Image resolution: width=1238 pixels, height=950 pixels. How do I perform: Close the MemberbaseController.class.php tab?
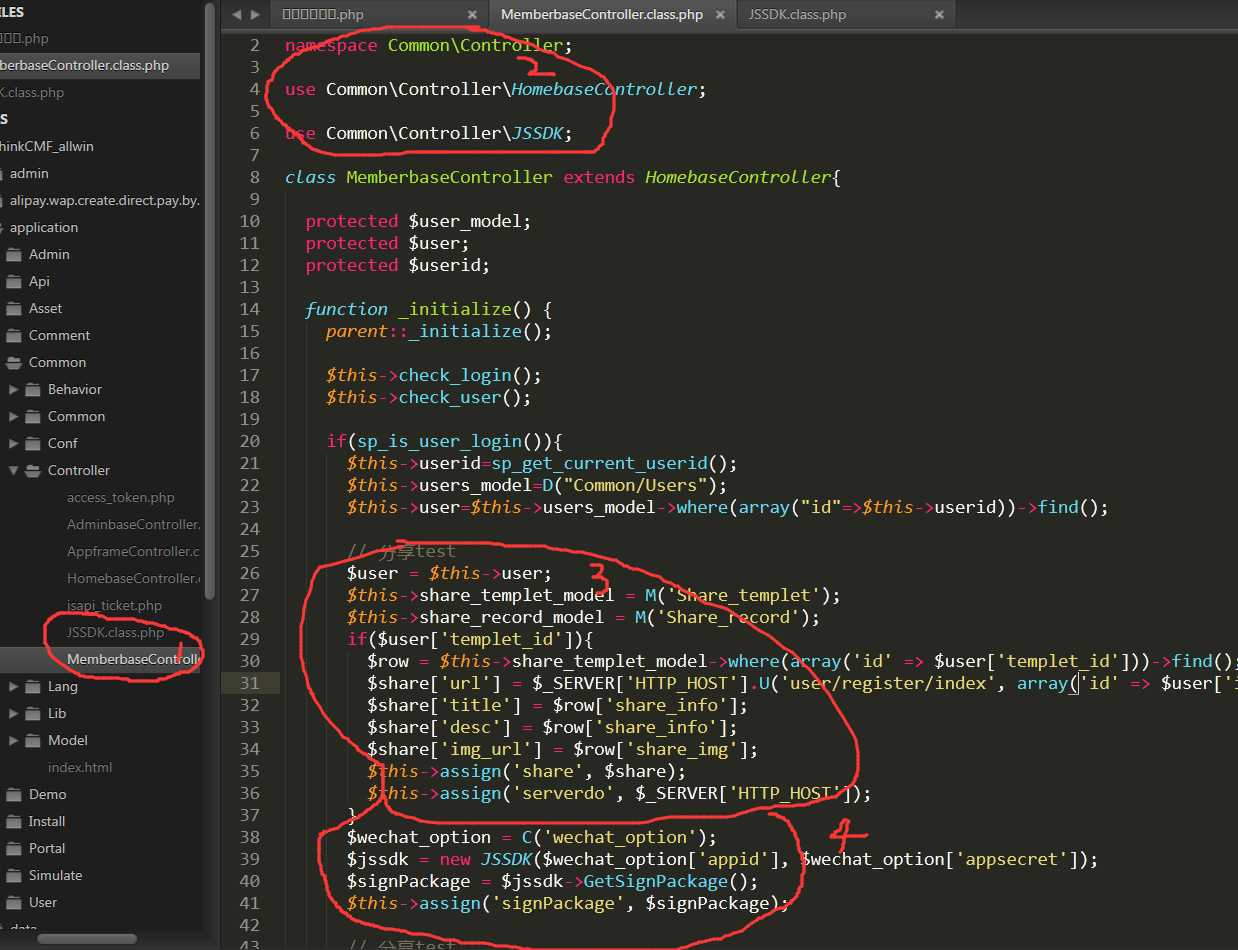tap(722, 15)
